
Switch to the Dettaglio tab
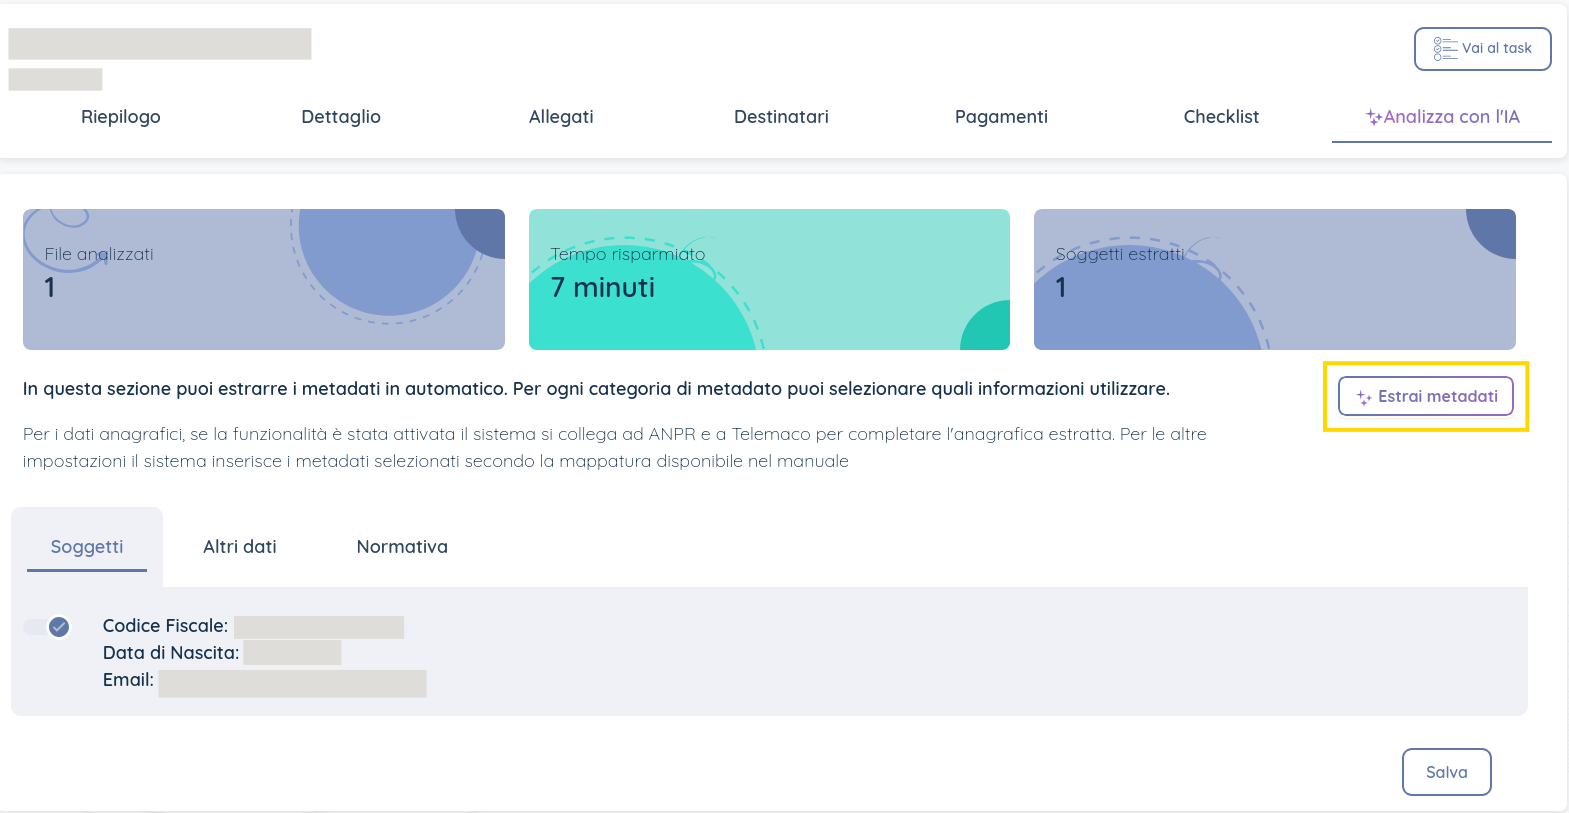tap(341, 117)
